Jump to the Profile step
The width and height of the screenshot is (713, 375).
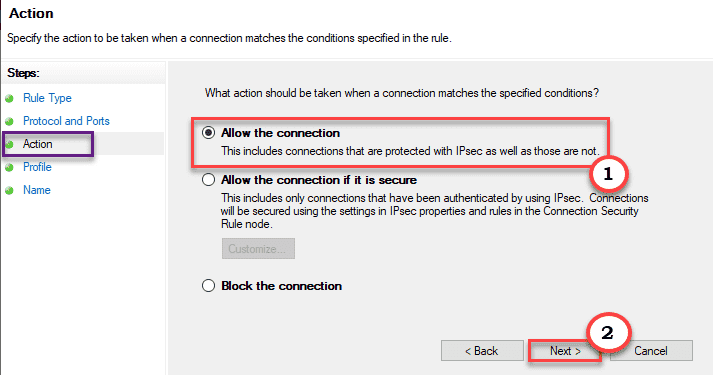37,167
